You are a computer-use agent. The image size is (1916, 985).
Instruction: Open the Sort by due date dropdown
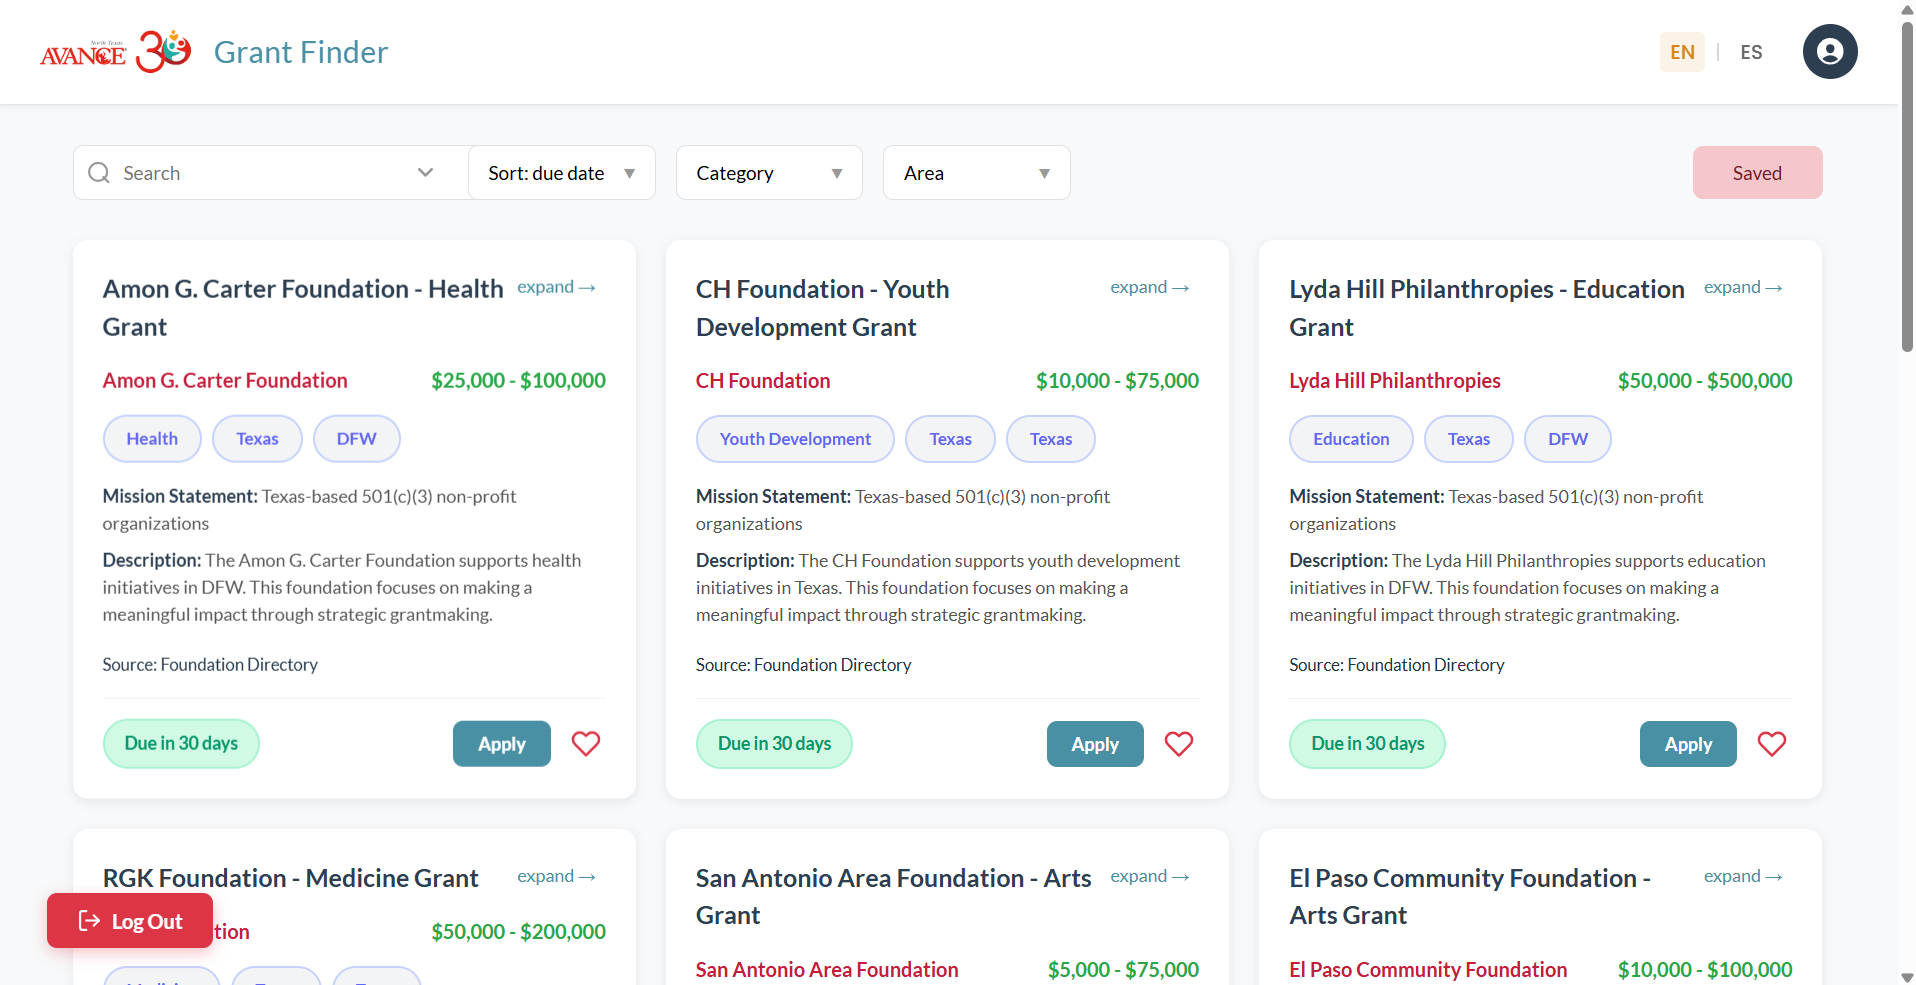click(561, 172)
